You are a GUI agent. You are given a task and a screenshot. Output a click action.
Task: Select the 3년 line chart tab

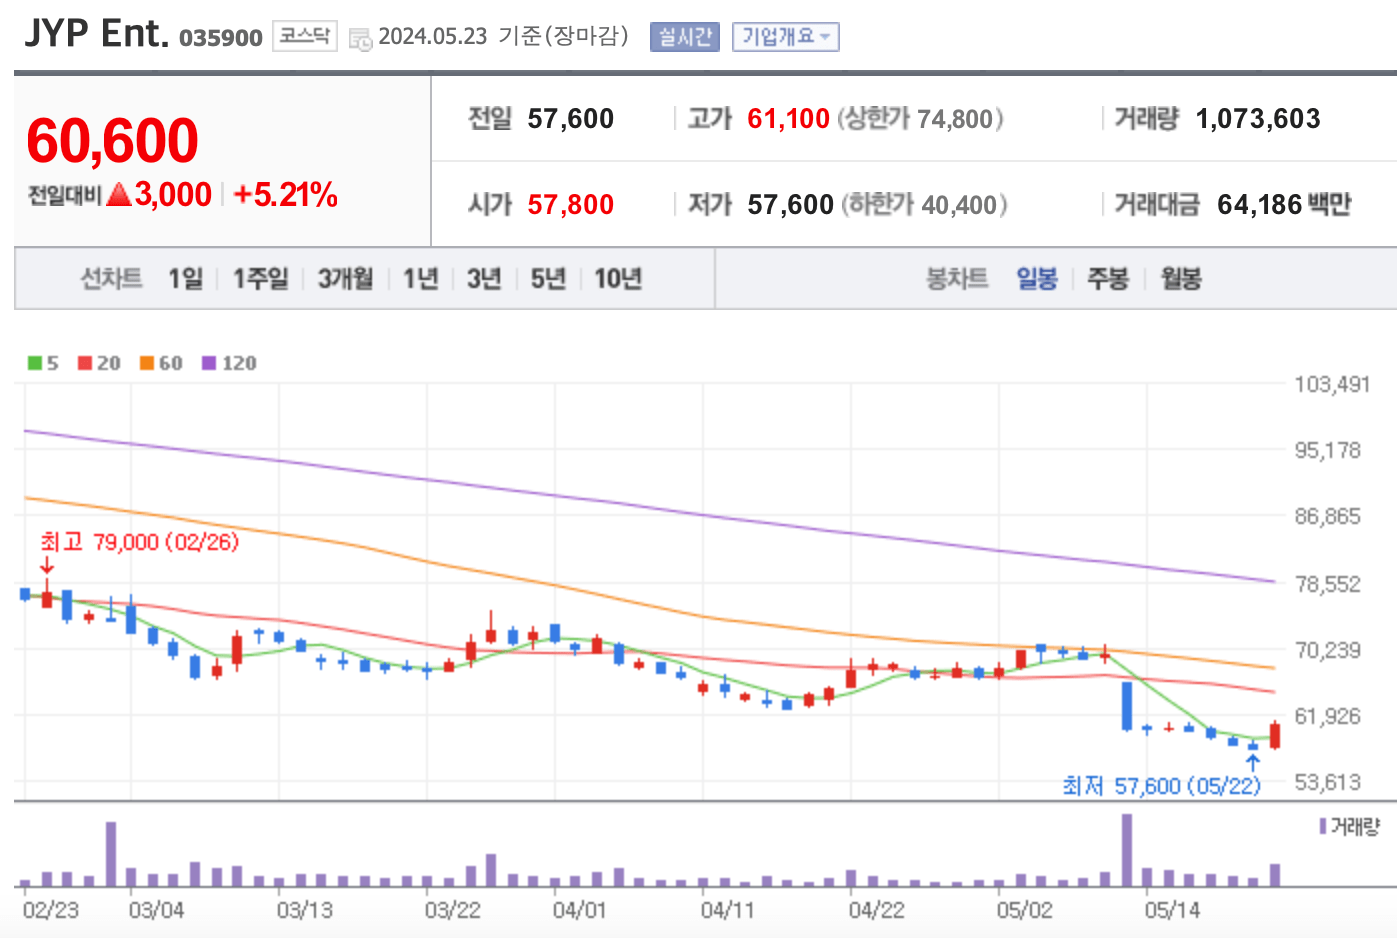tap(484, 278)
